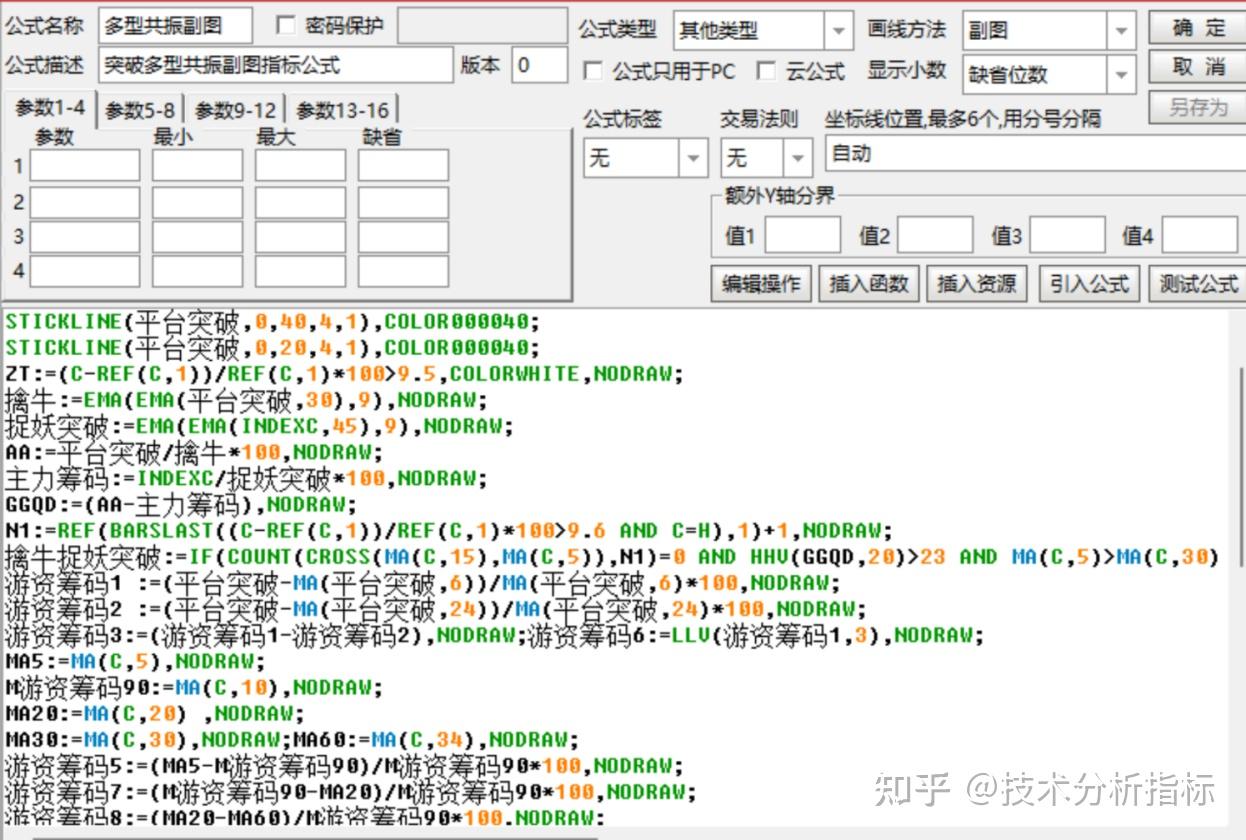1246x840 pixels.
Task: Open the 公式类型 dropdown showing 其他类型
Action: (x=840, y=30)
